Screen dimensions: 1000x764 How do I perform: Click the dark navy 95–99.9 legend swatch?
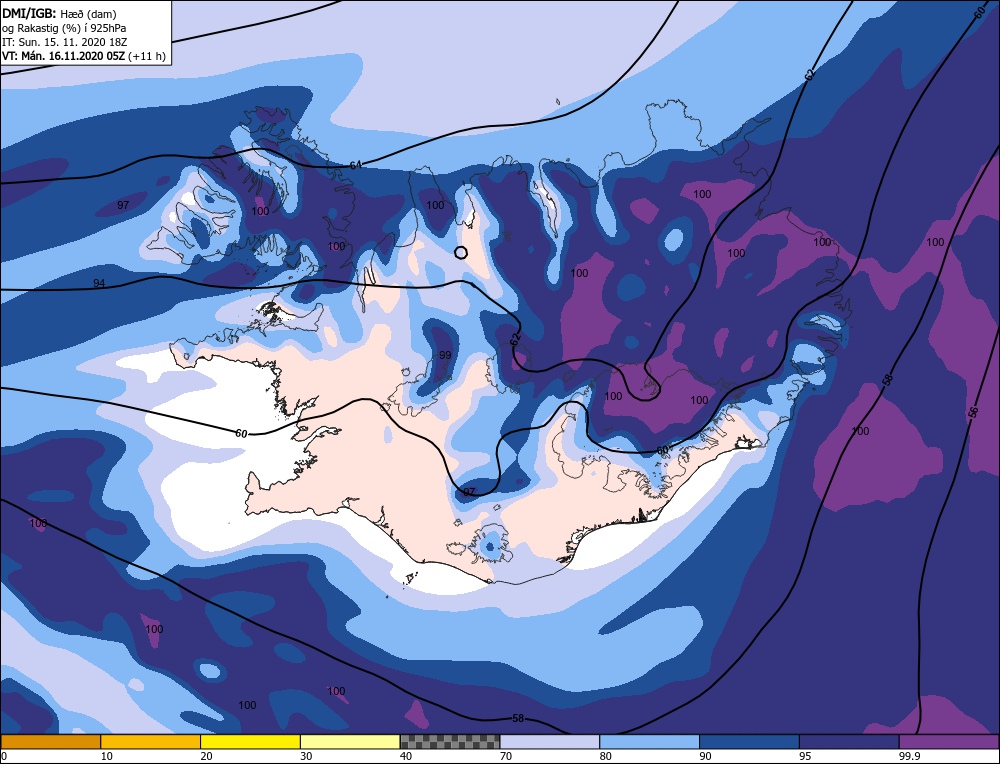click(849, 741)
